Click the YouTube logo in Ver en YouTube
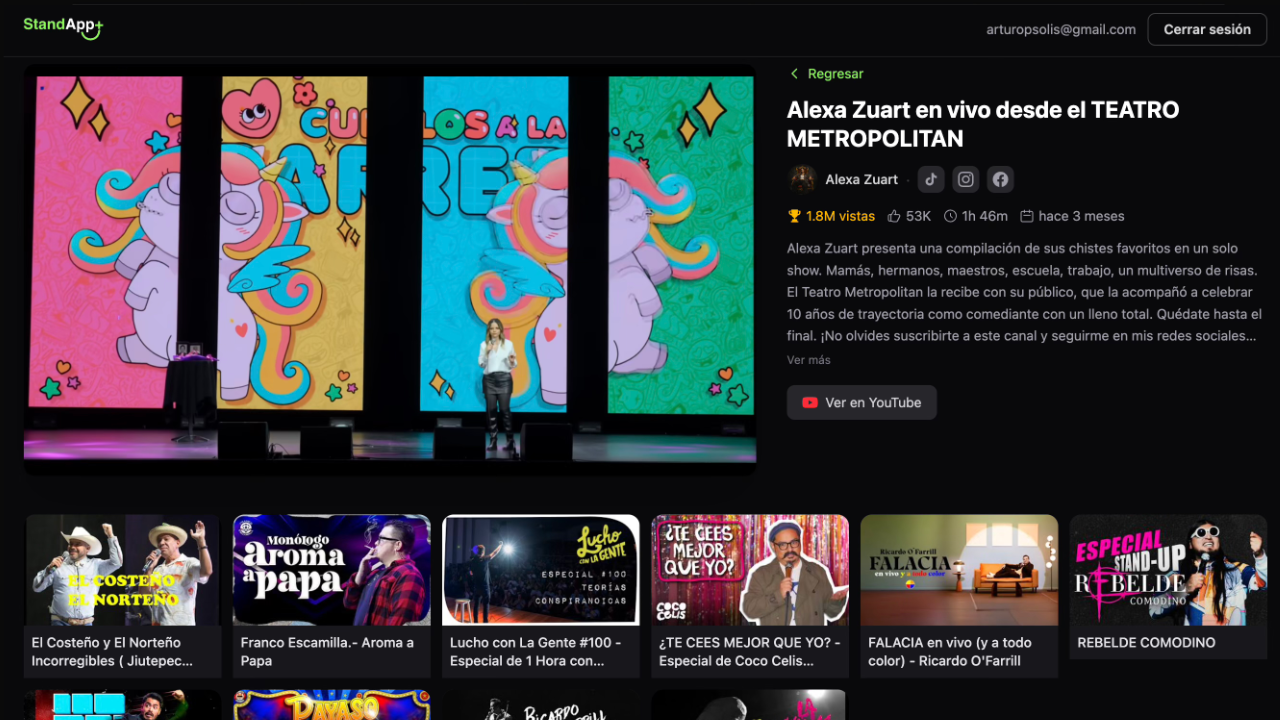1280x720 pixels. coord(810,403)
